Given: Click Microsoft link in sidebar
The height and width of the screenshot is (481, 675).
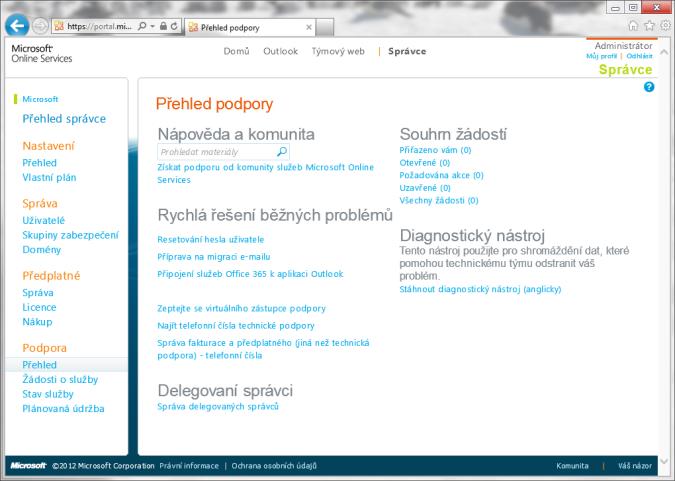Looking at the screenshot, I should (x=40, y=99).
